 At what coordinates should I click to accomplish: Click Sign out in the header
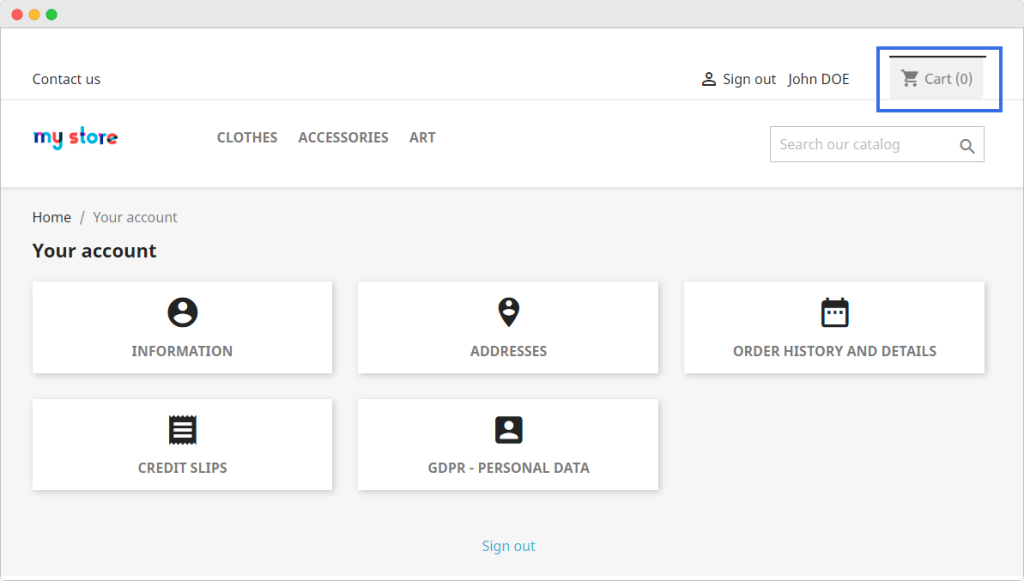(749, 79)
